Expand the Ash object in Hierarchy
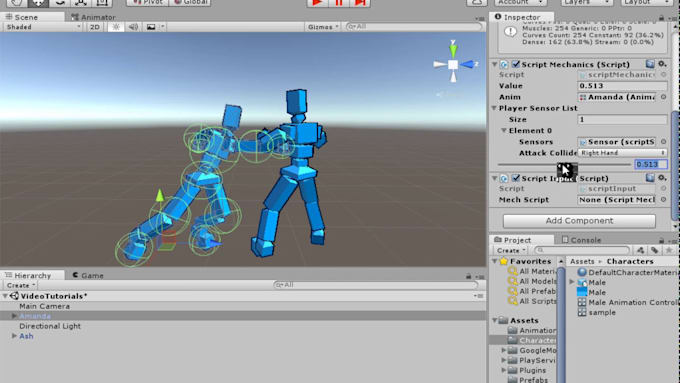Image resolution: width=680 pixels, height=383 pixels. tap(14, 336)
